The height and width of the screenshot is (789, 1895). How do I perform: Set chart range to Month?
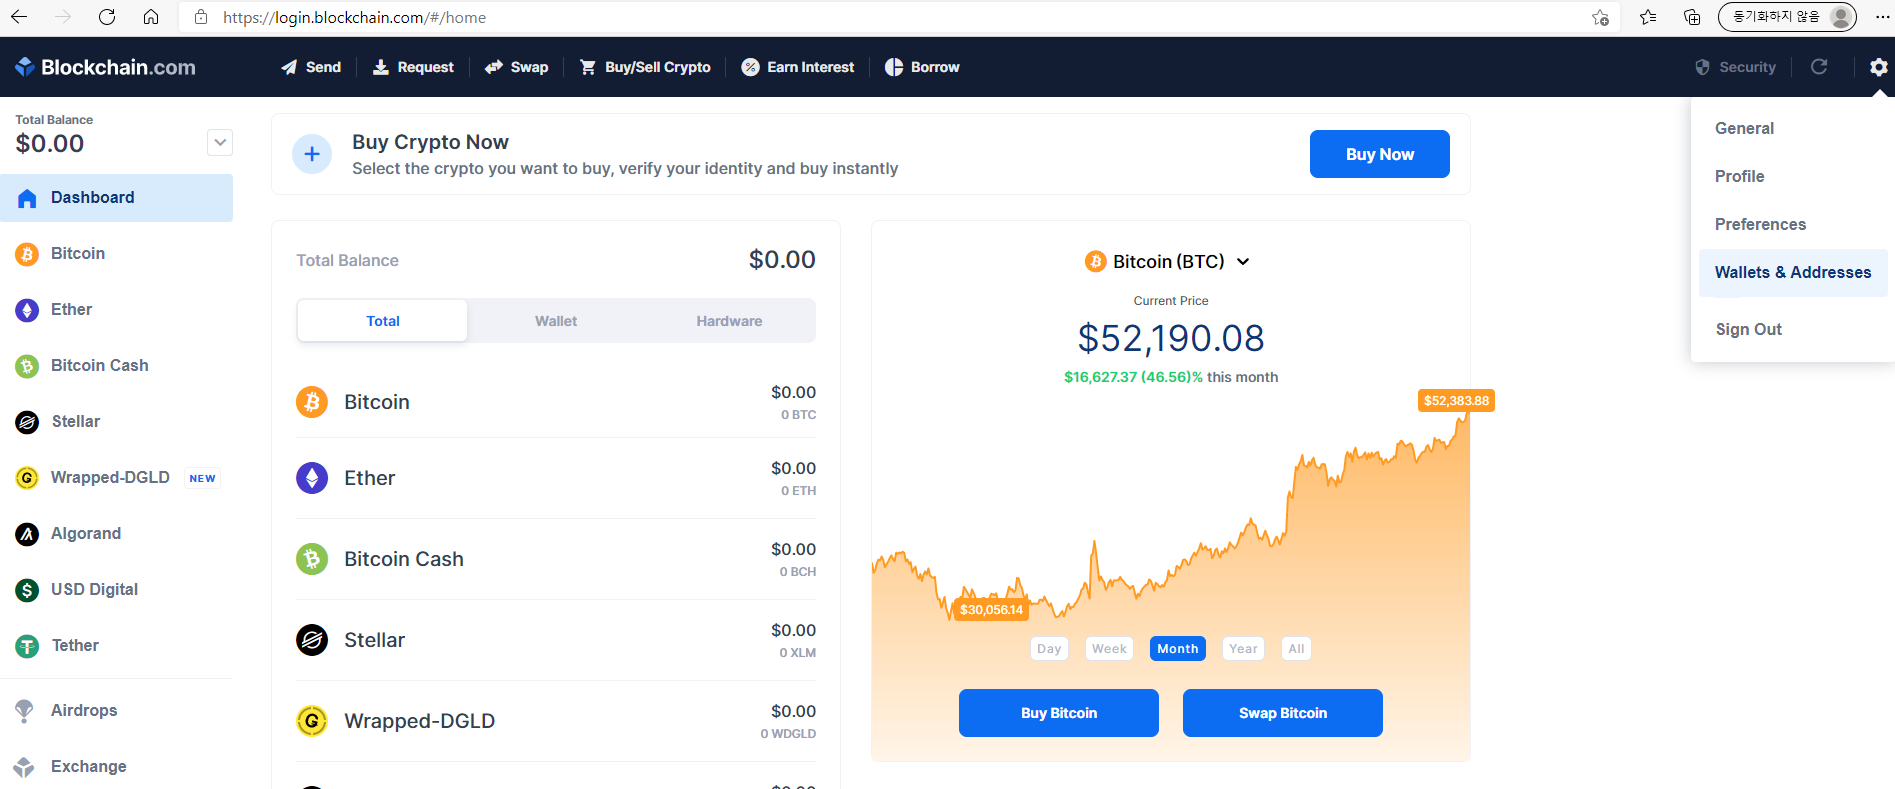click(x=1178, y=648)
